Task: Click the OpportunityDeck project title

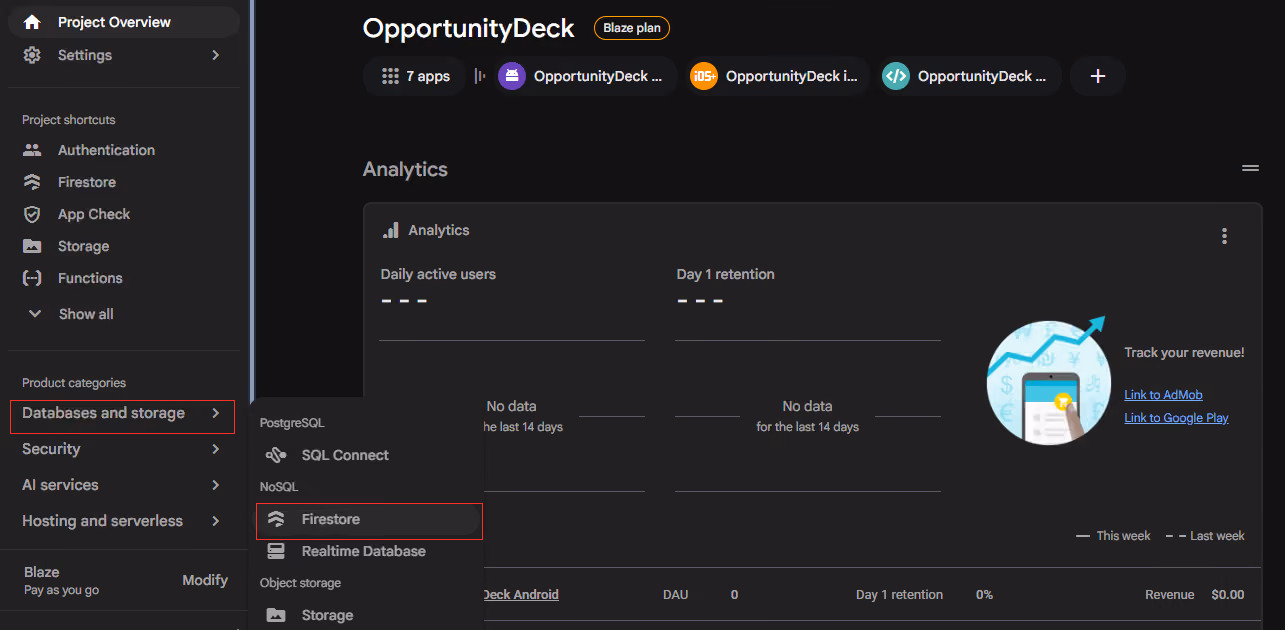Action: (468, 28)
